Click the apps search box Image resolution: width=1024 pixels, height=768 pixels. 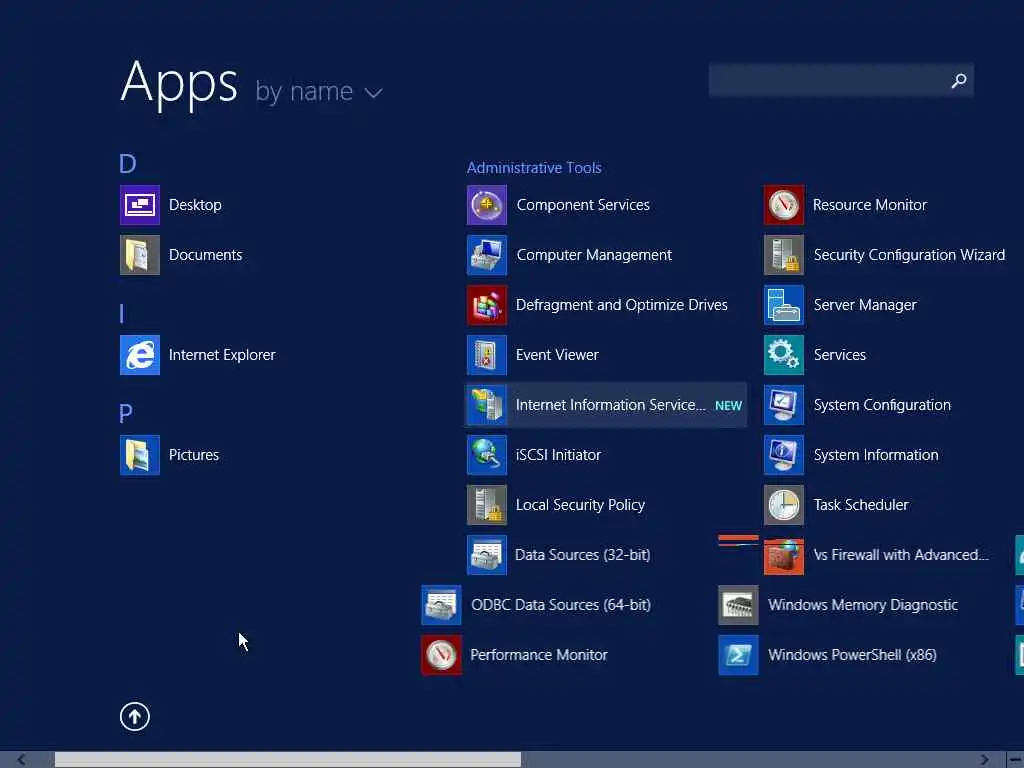(x=841, y=80)
